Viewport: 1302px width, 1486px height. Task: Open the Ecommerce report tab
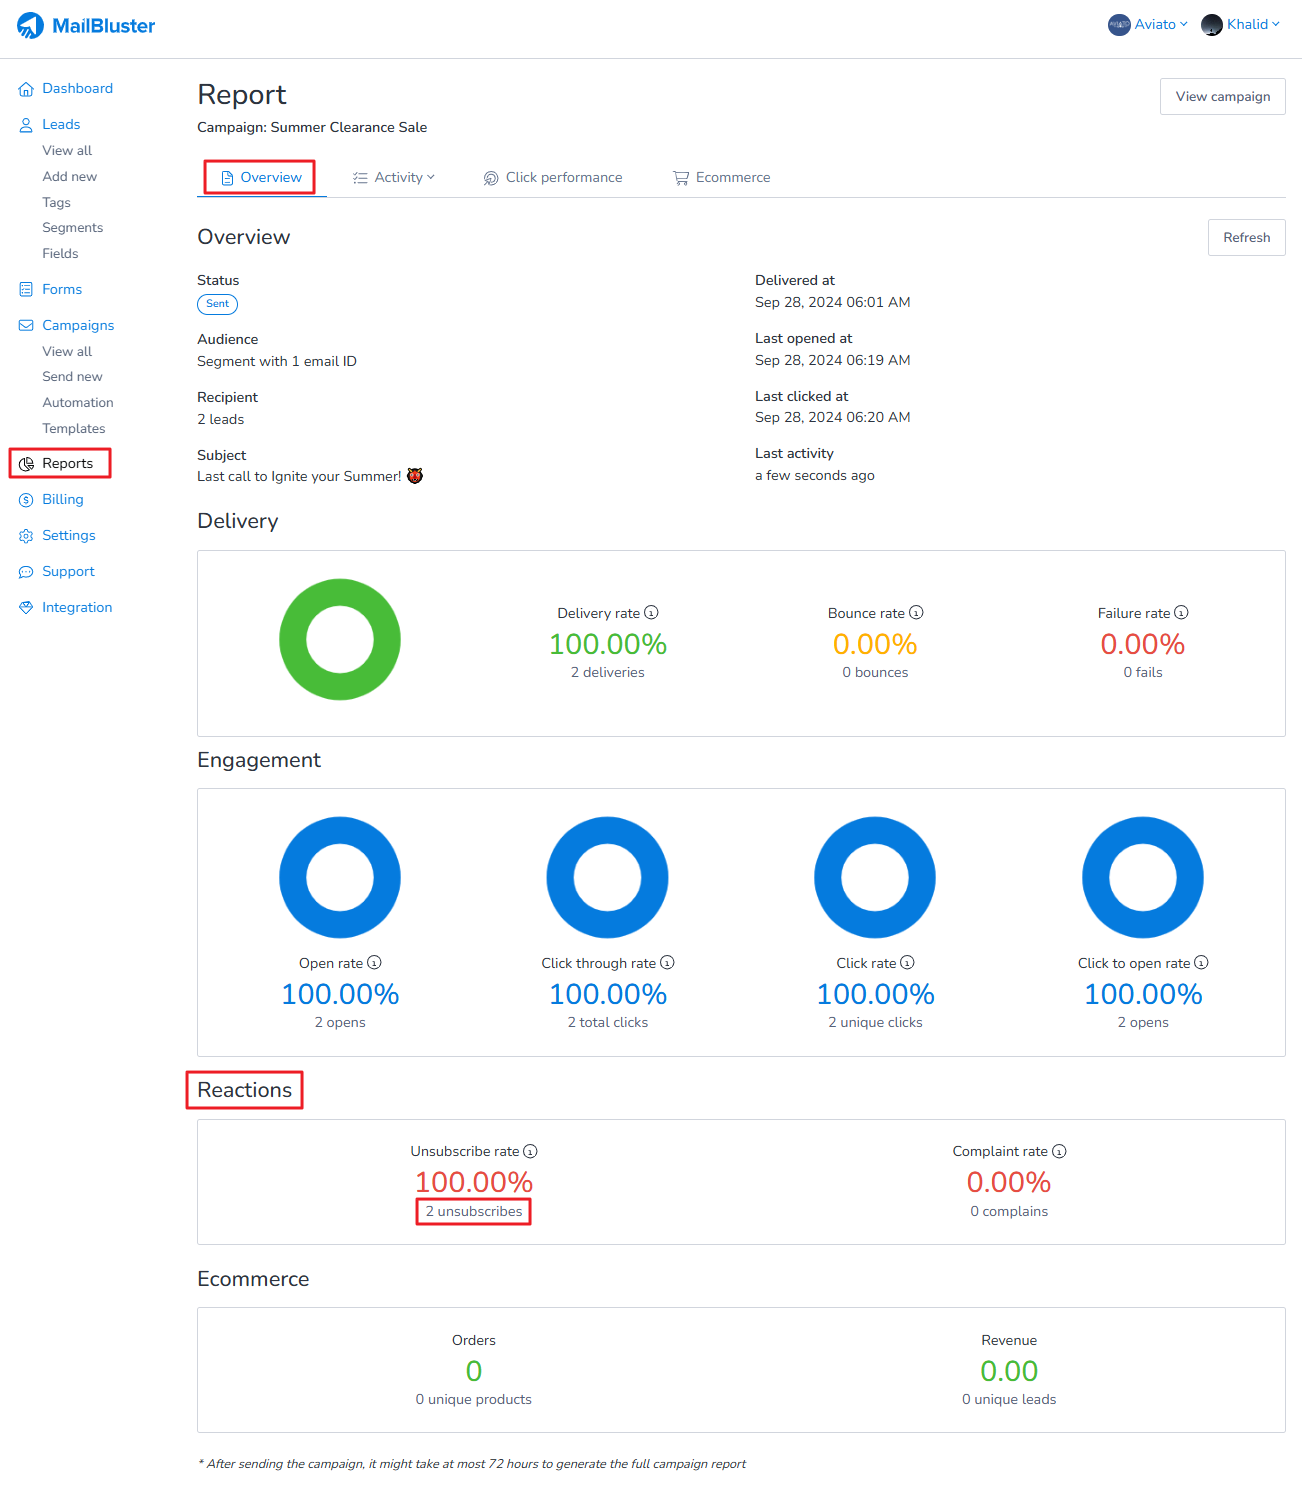pos(722,178)
